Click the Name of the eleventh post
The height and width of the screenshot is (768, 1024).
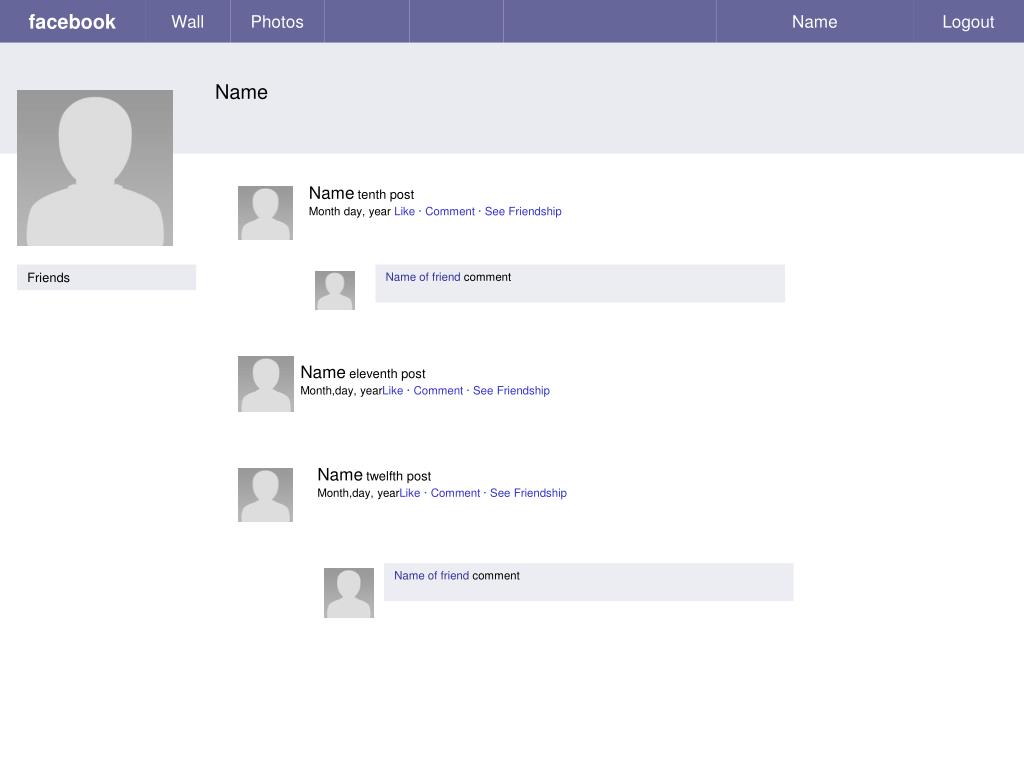(x=323, y=372)
